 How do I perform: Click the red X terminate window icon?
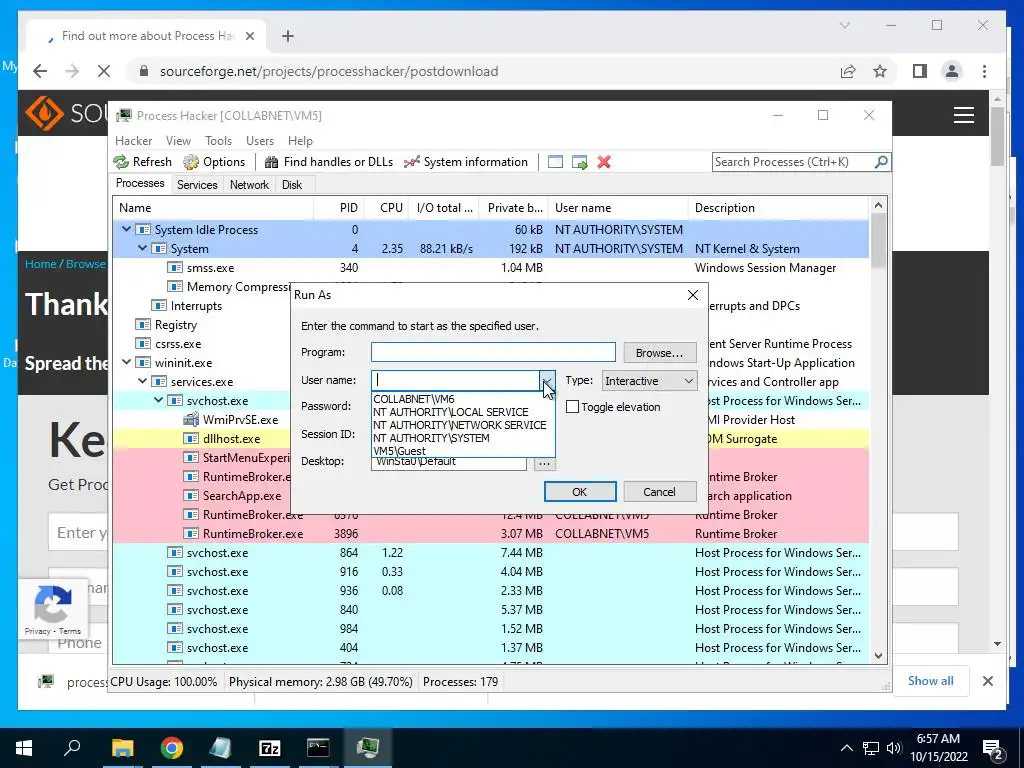click(604, 162)
